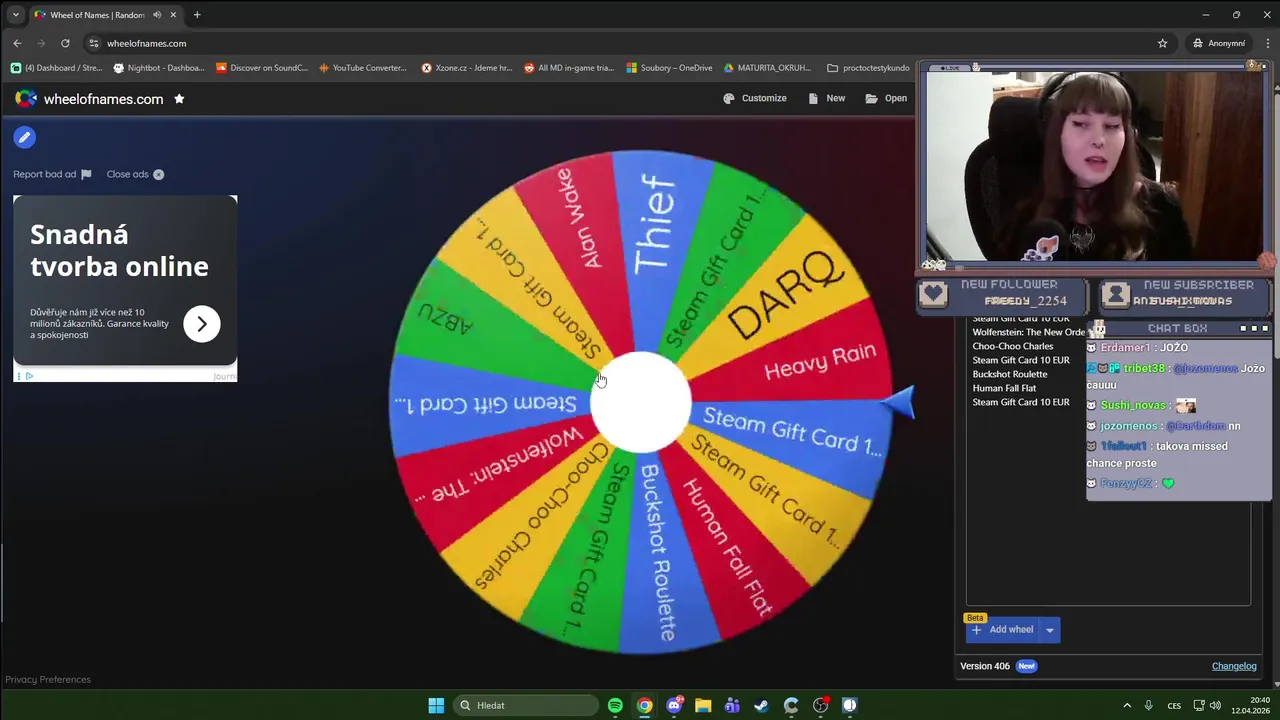Click the ABZU wheel slice

(446, 318)
